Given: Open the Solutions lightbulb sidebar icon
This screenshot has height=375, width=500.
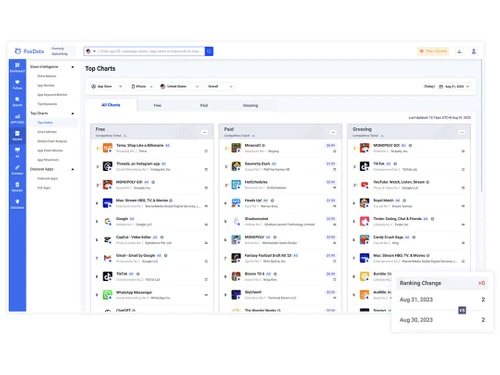Looking at the screenshot, I should click(x=17, y=204).
